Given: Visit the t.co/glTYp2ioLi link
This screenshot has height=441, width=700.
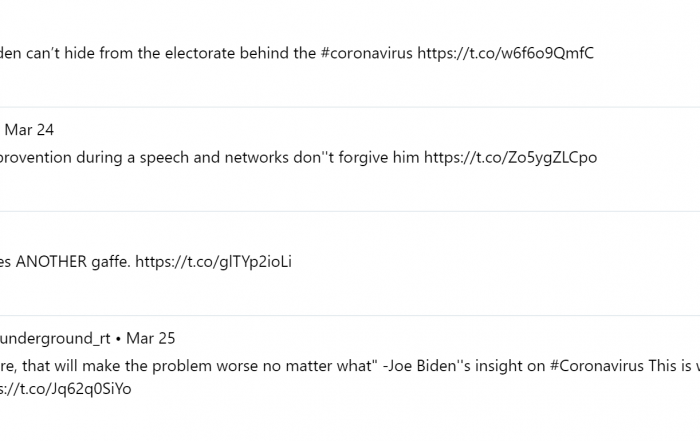Looking at the screenshot, I should (x=213, y=262).
